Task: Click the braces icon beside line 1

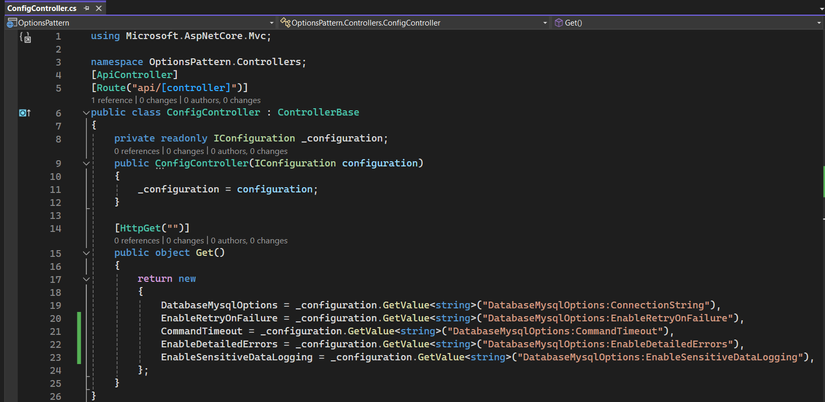Action: pos(25,37)
